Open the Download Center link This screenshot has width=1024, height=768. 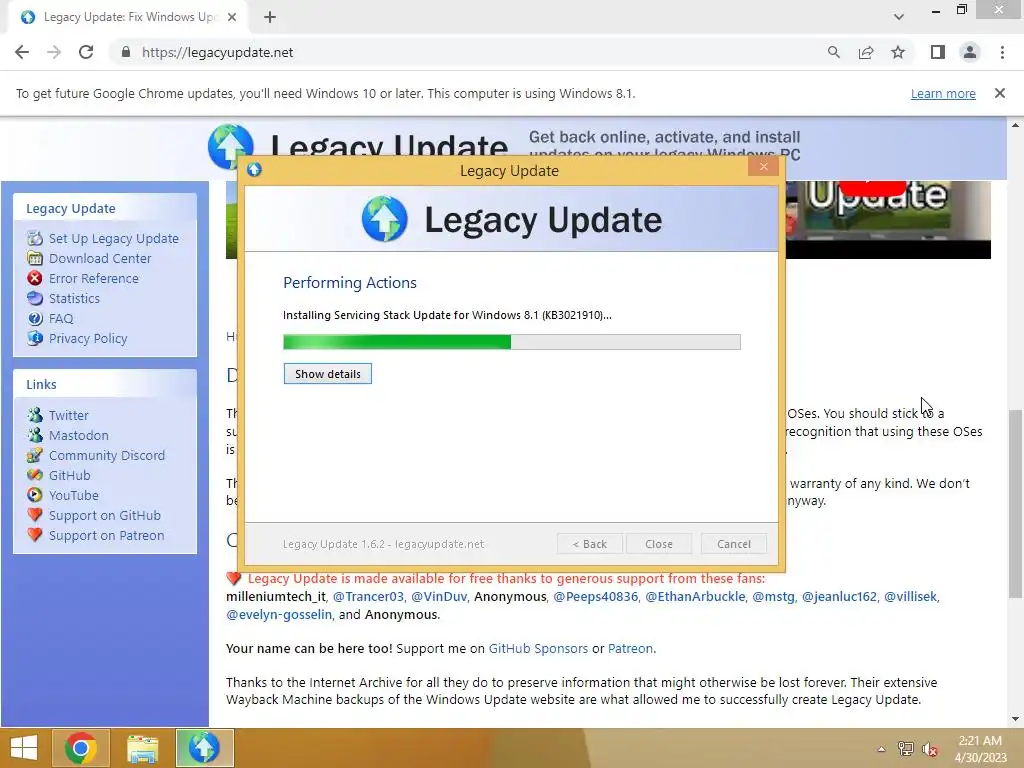click(x=100, y=259)
